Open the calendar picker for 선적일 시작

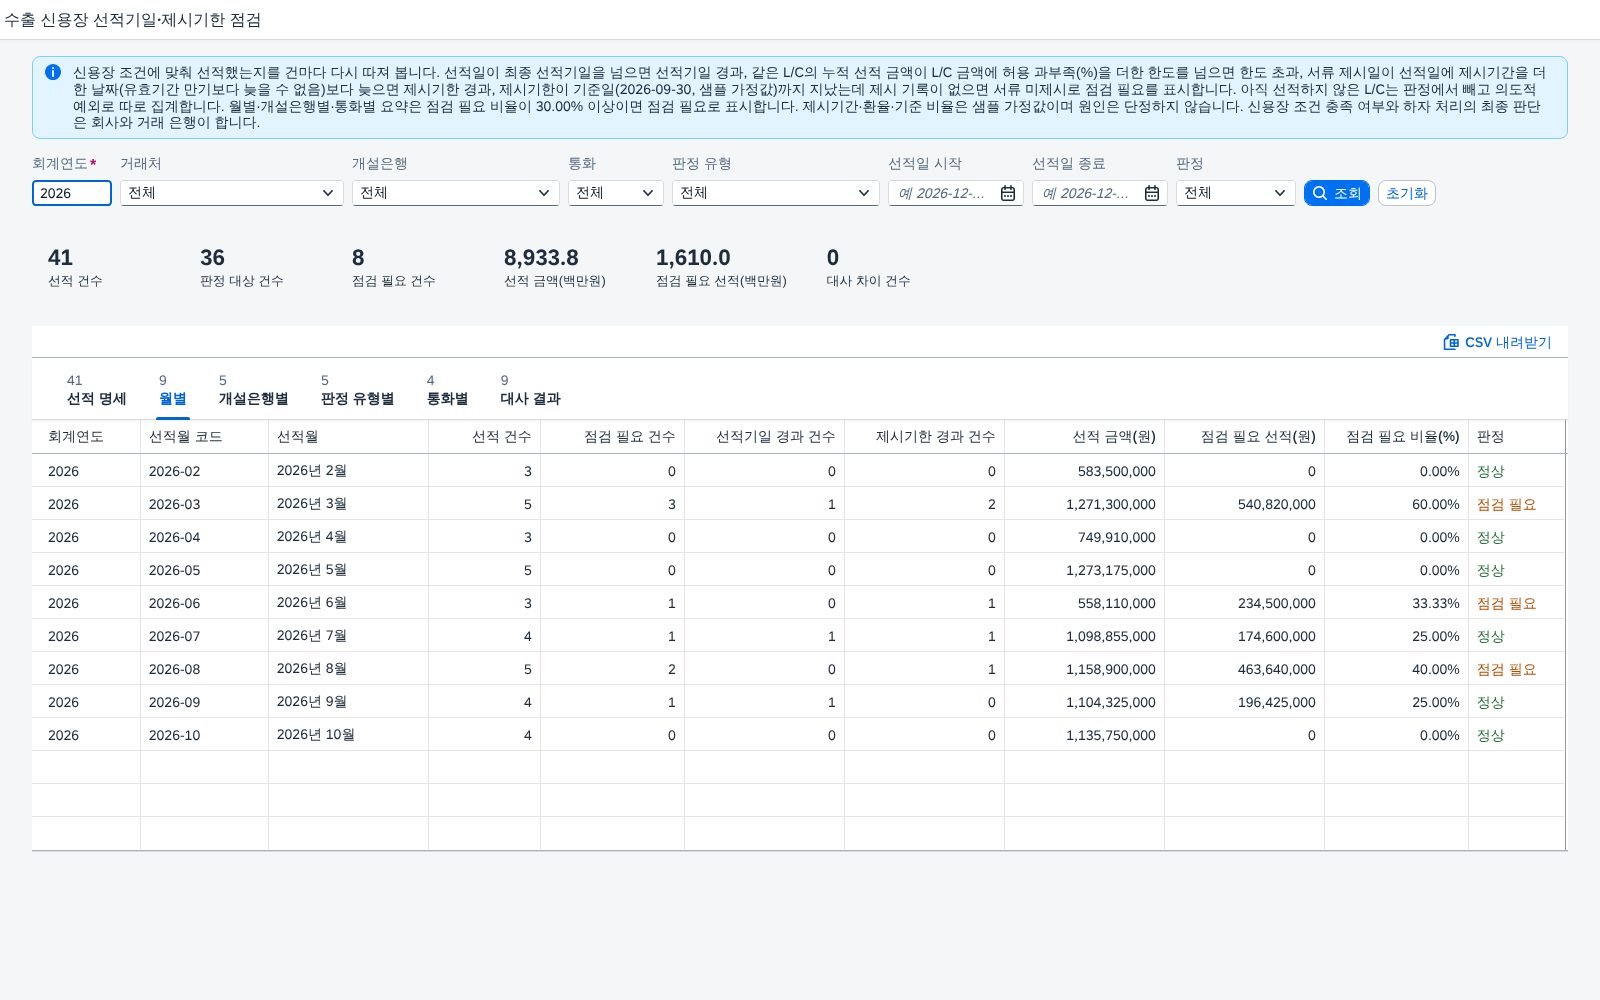click(1008, 193)
